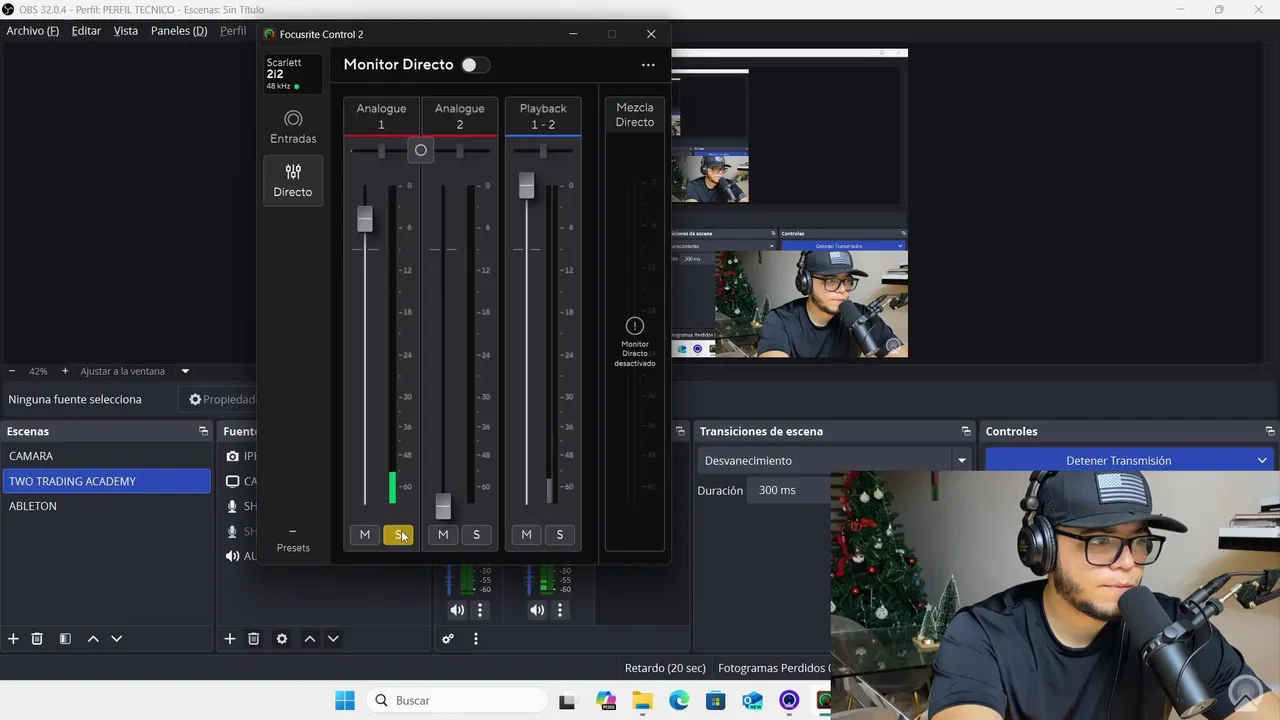Open the Entradas section in Focusrite sidebar
Screen dimensions: 1280x720
(x=293, y=127)
